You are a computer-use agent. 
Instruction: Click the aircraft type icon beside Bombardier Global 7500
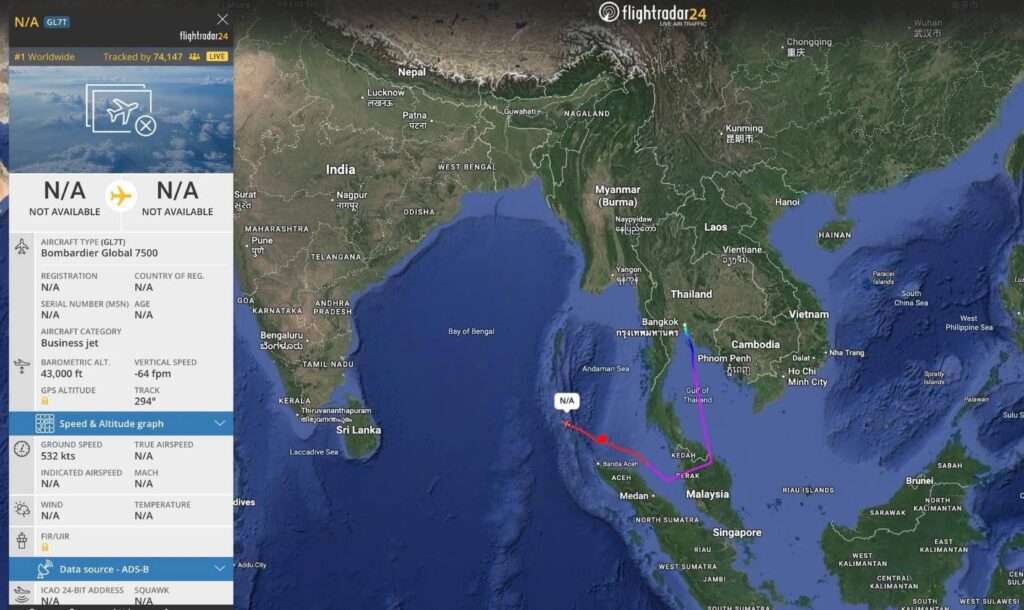(x=22, y=247)
